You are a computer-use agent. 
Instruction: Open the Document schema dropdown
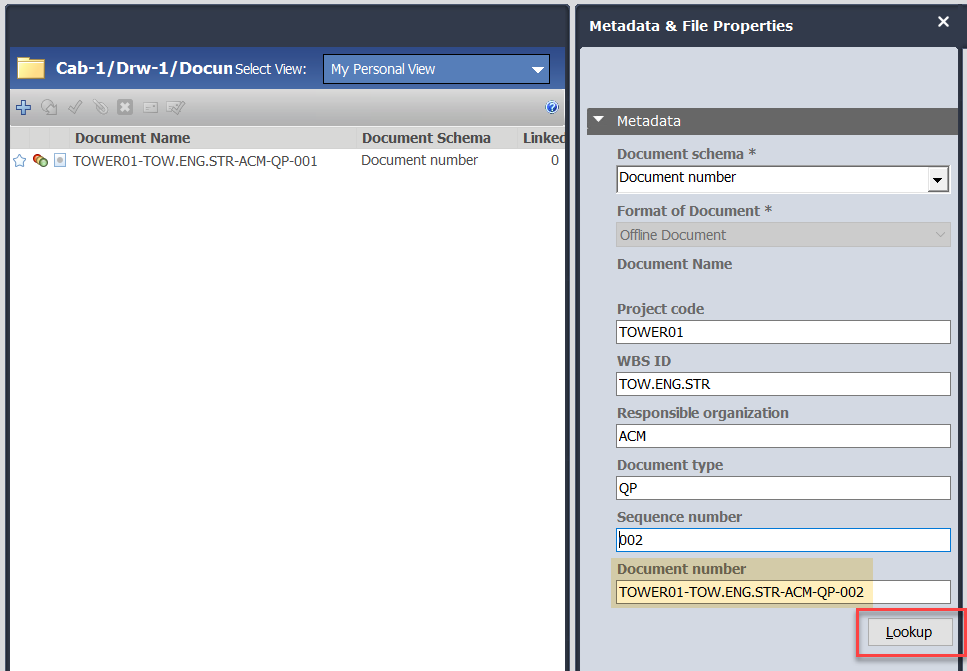click(x=937, y=178)
